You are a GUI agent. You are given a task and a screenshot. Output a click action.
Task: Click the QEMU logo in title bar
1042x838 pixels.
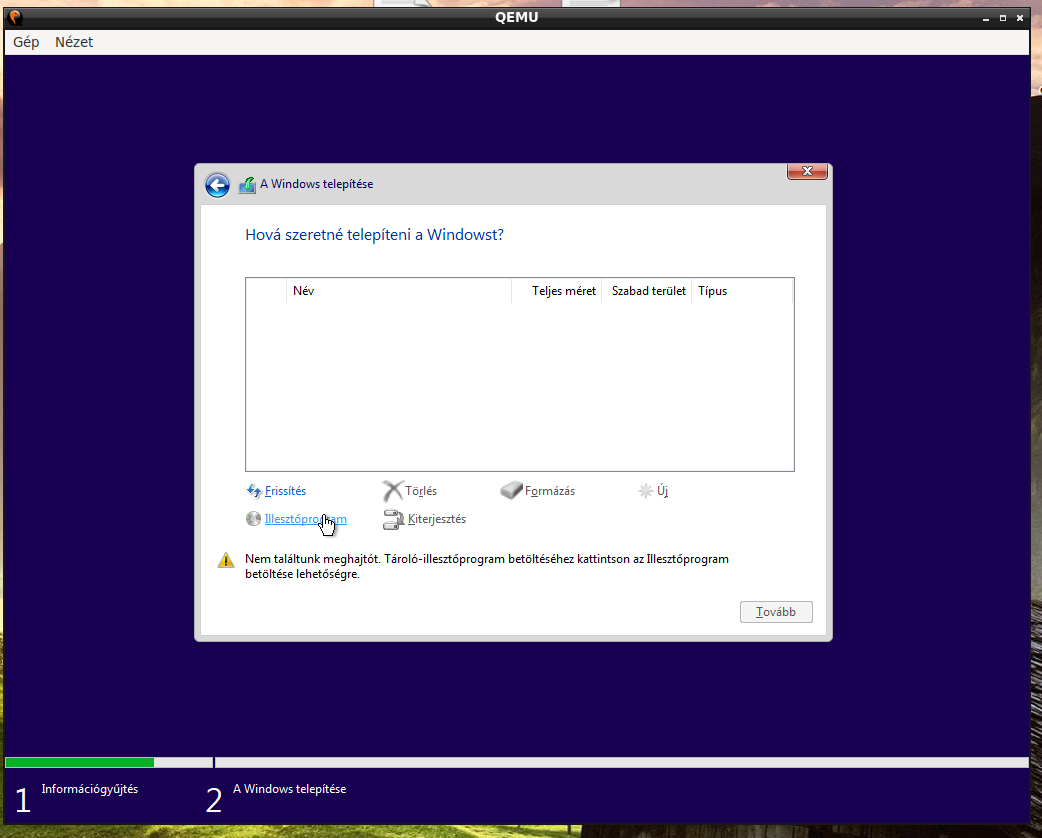(x=15, y=17)
